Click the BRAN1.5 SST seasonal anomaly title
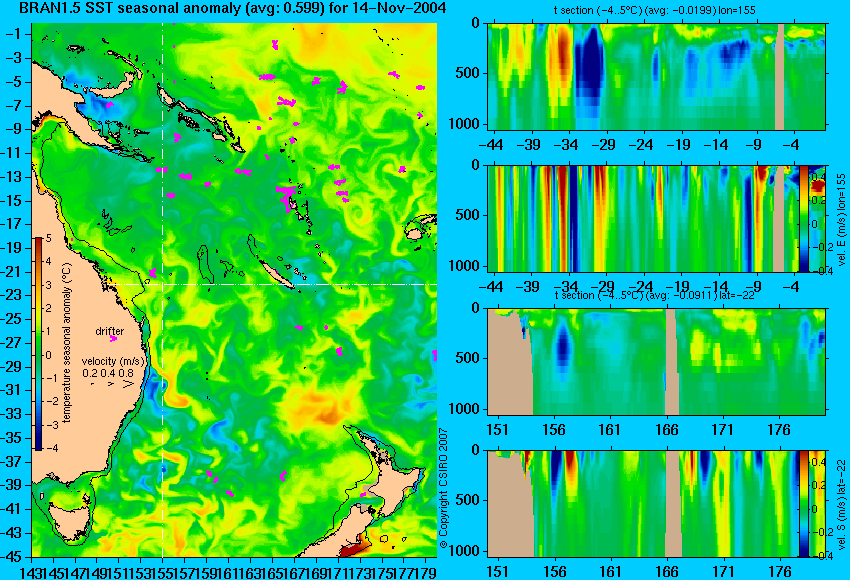850x580 pixels. 233,8
